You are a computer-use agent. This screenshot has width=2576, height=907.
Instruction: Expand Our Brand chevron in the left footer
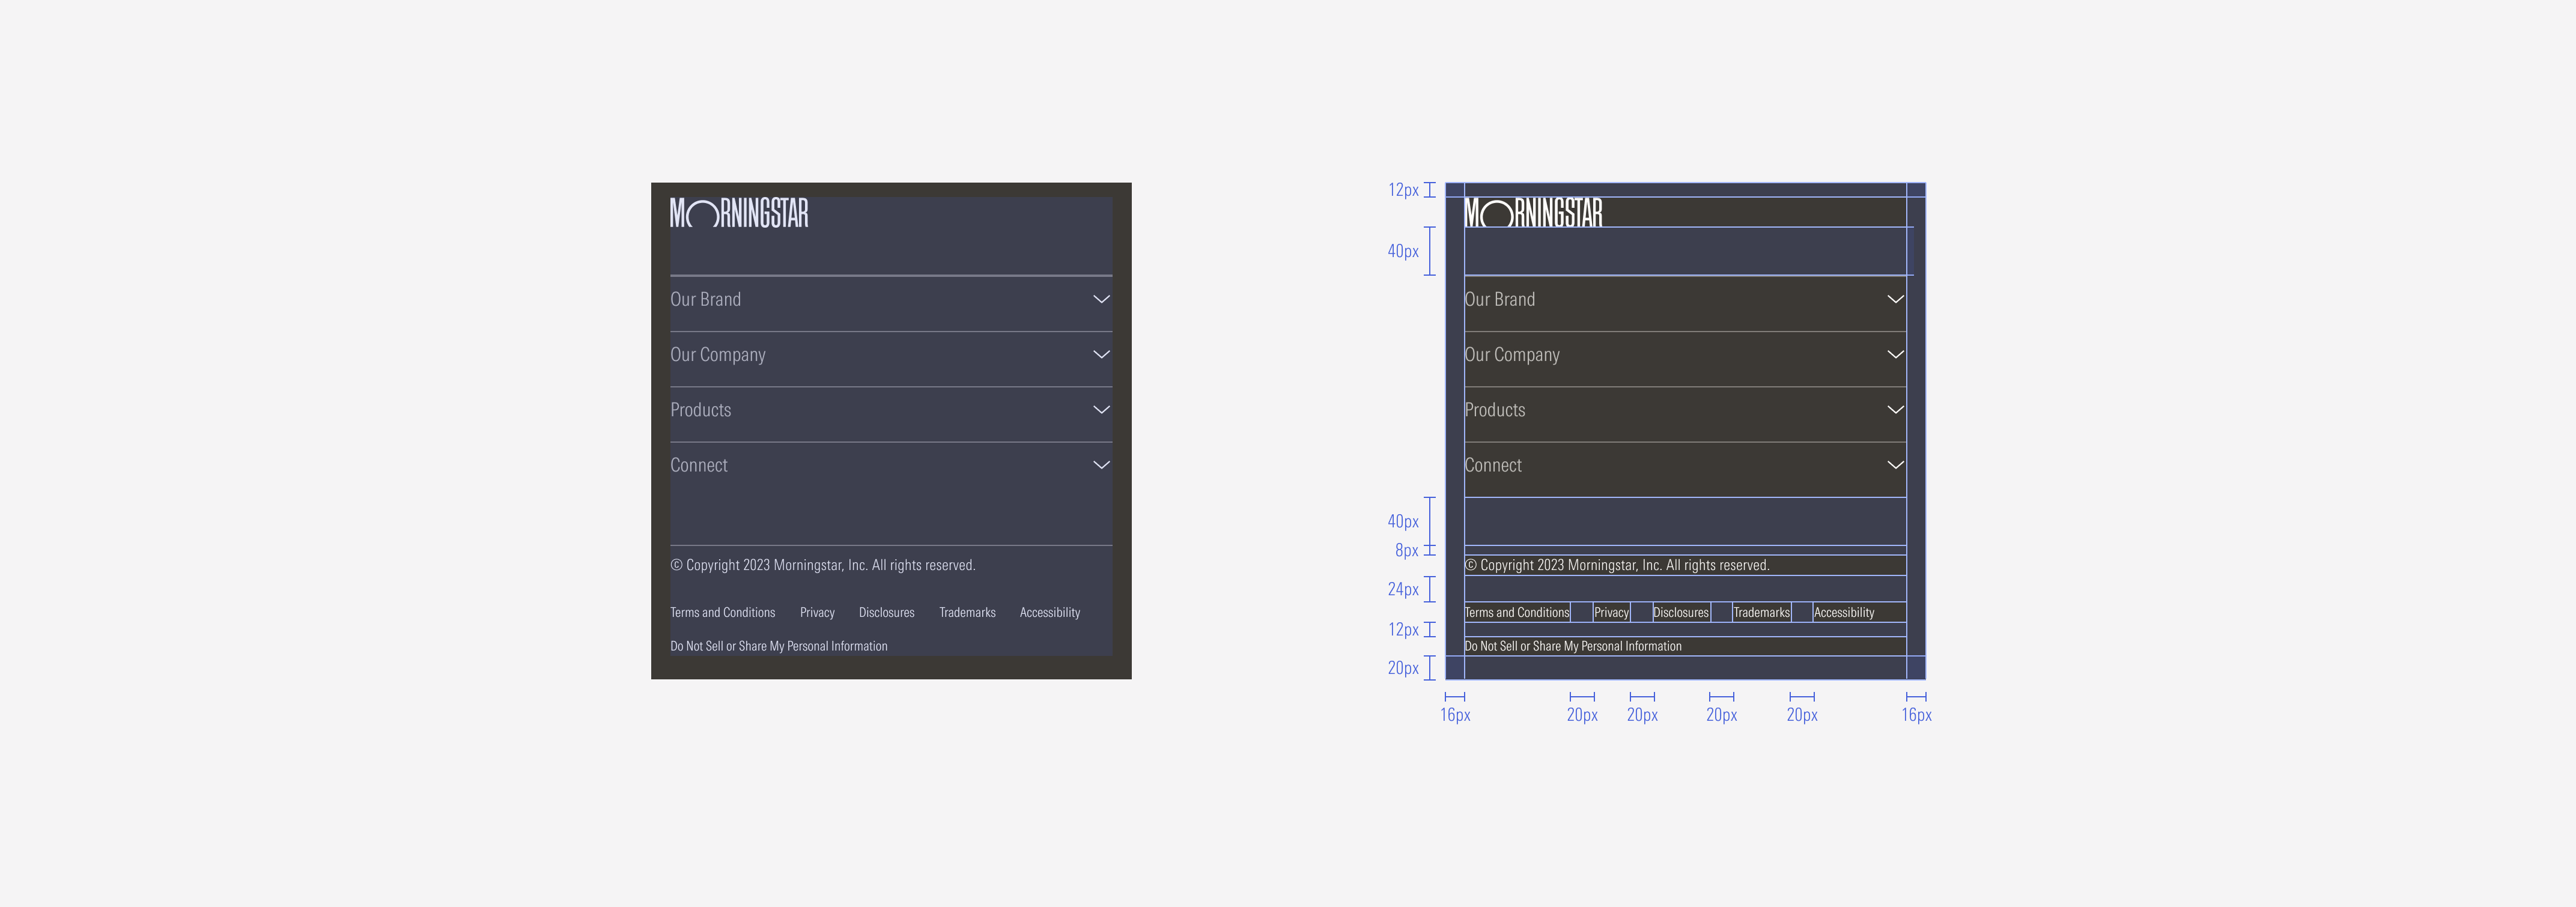1101,299
